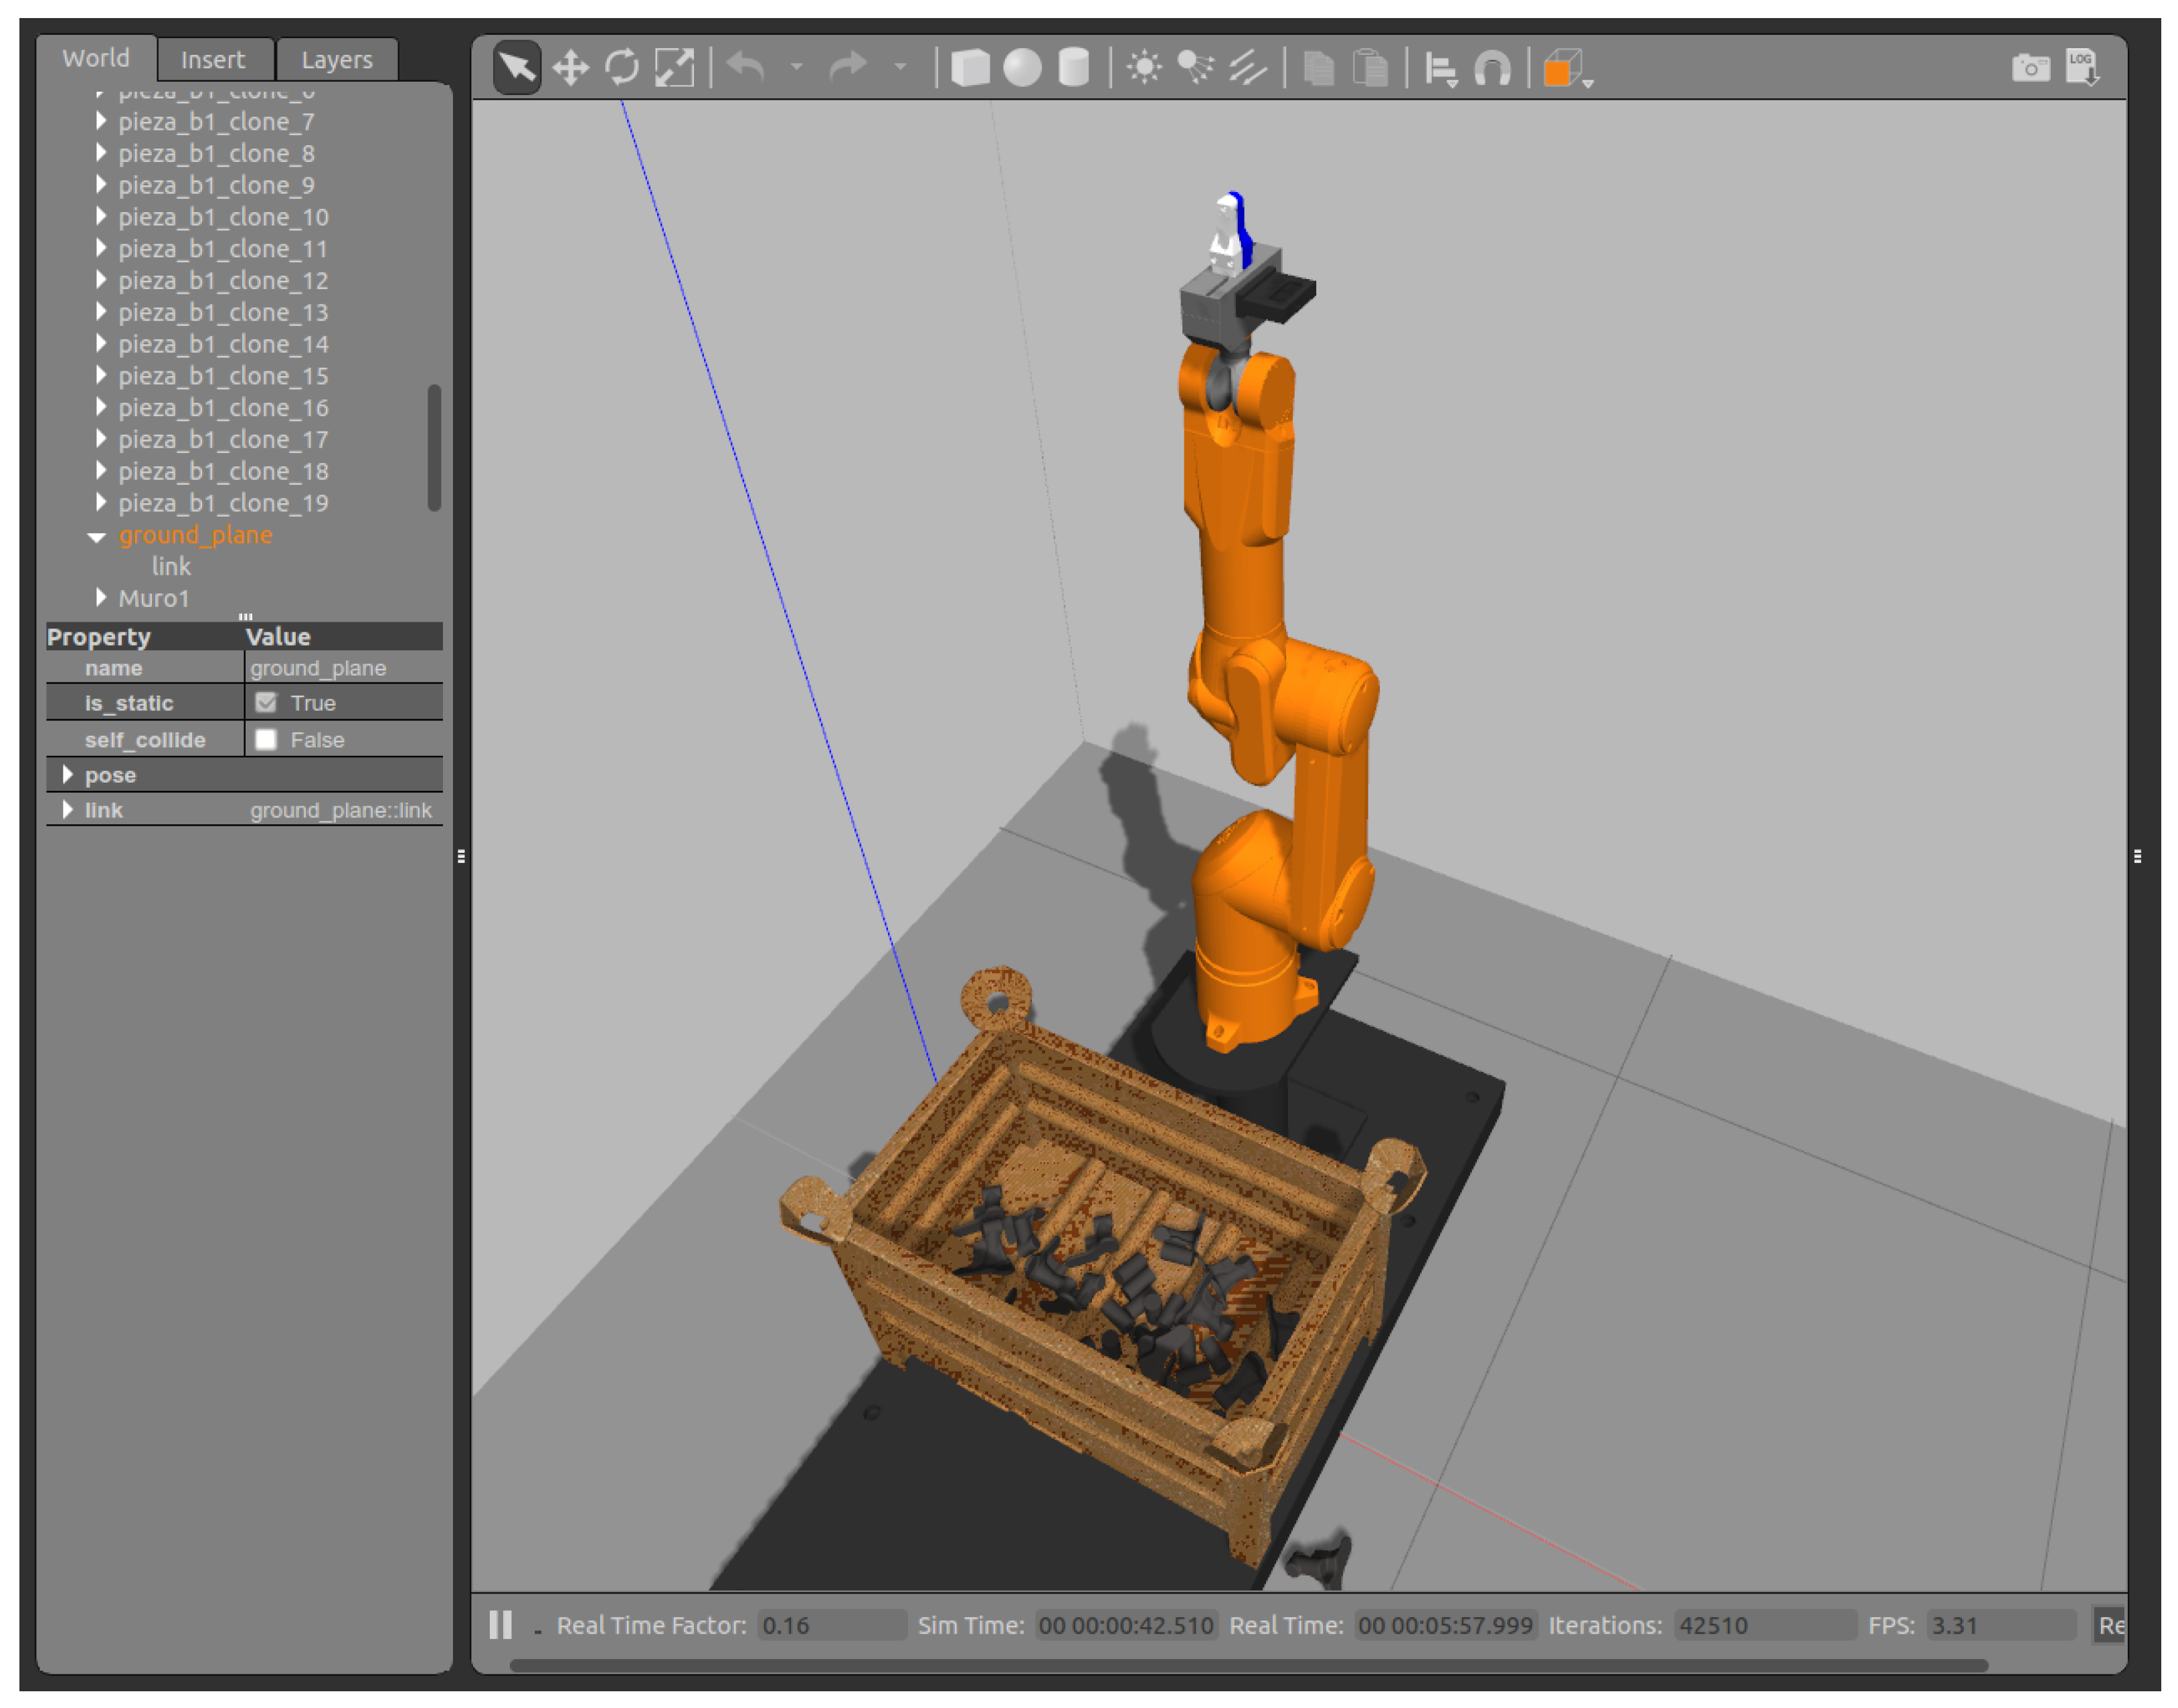This screenshot has width=2178, height=1708.
Task: Select the translate mode tool
Action: [570, 68]
